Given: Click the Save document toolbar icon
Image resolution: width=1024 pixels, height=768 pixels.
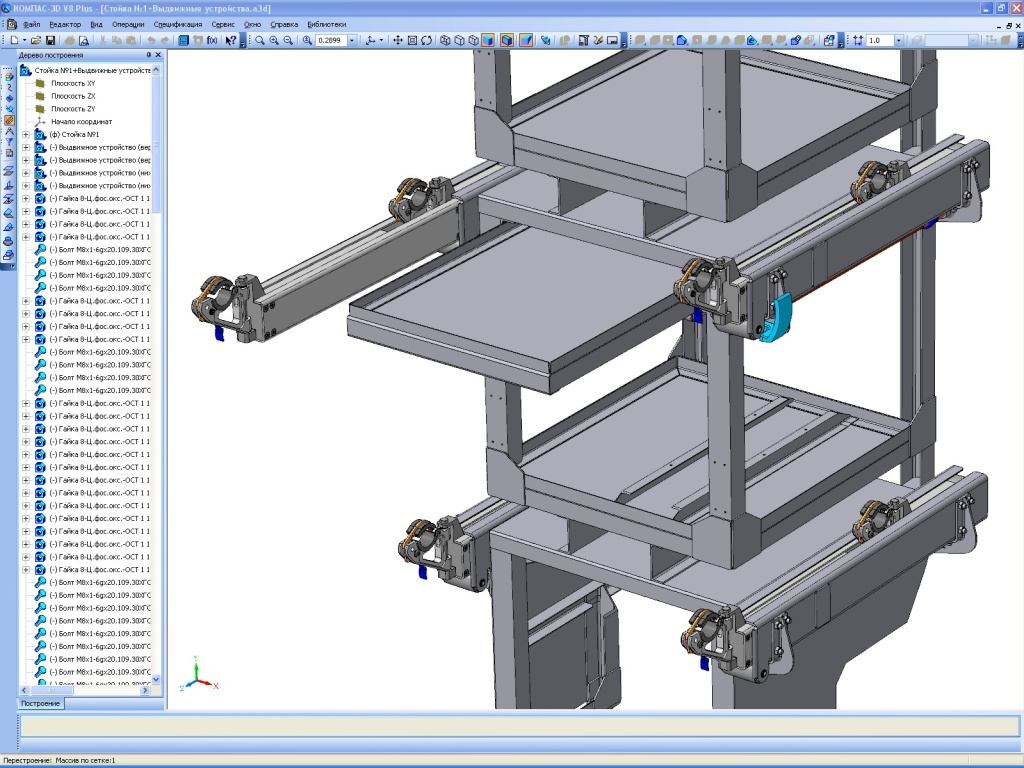Looking at the screenshot, I should point(50,41).
